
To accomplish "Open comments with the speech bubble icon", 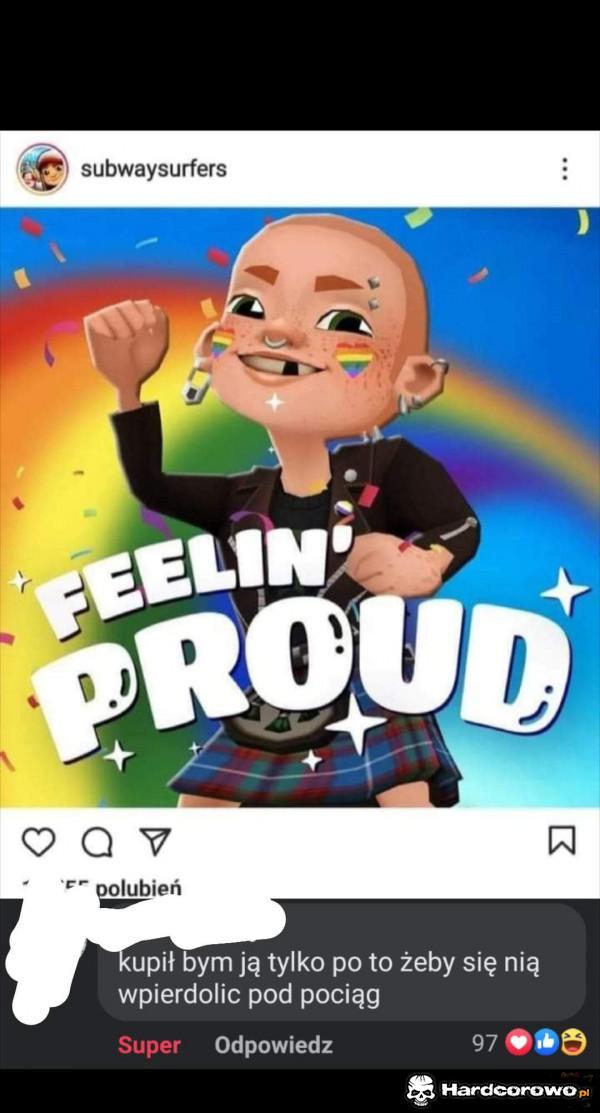I will 97,842.
